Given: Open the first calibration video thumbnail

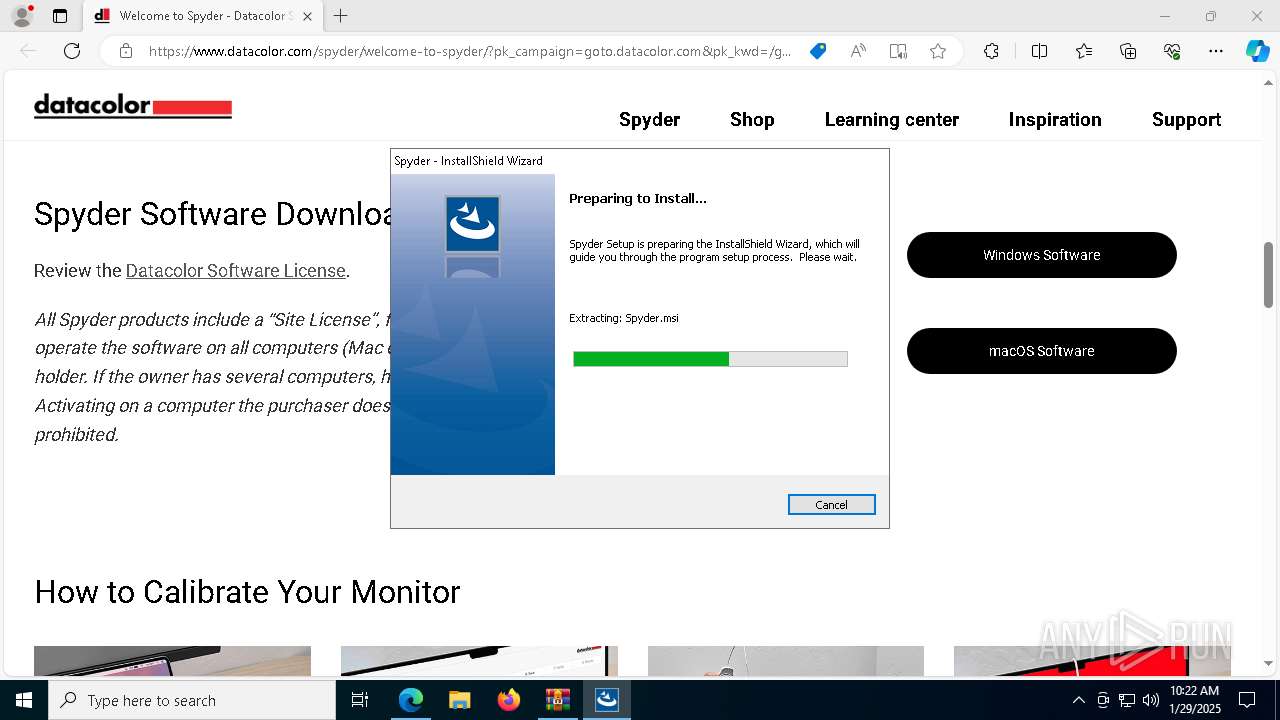Looking at the screenshot, I should tap(172, 661).
